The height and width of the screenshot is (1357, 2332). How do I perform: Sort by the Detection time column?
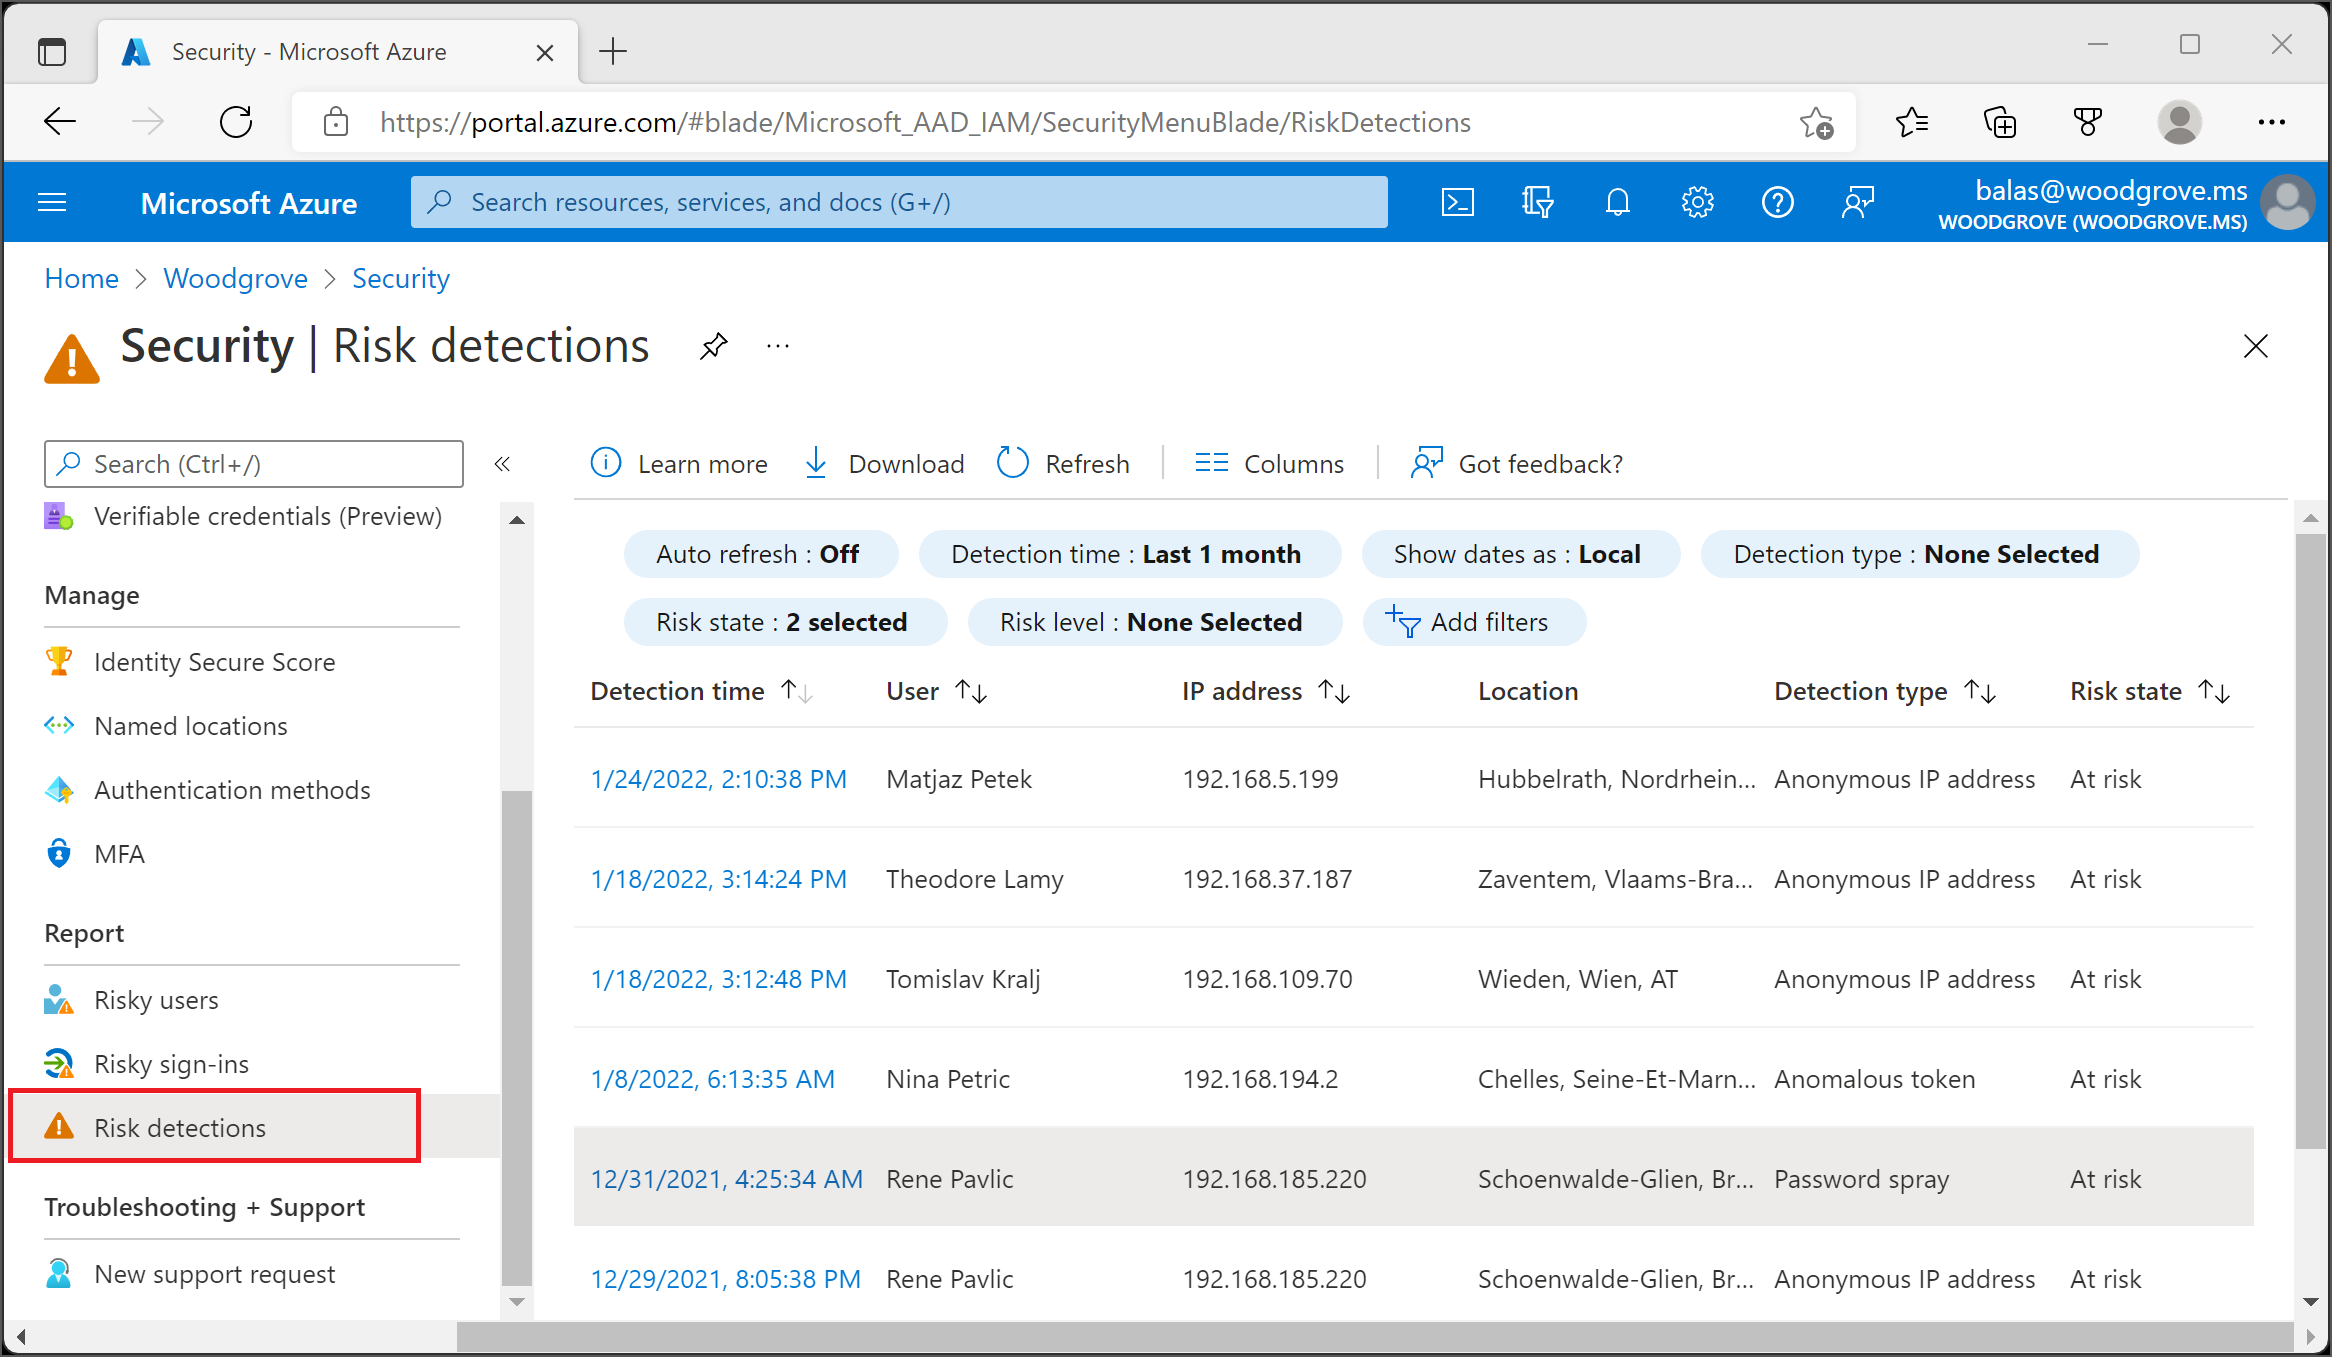point(702,691)
